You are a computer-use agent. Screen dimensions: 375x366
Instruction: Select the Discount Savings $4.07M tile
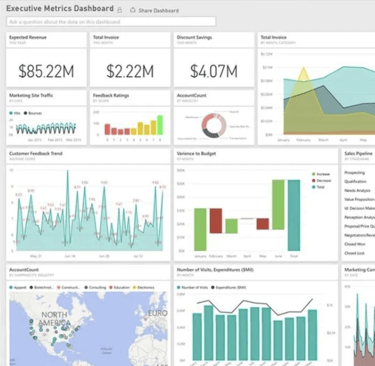pyautogui.click(x=214, y=60)
